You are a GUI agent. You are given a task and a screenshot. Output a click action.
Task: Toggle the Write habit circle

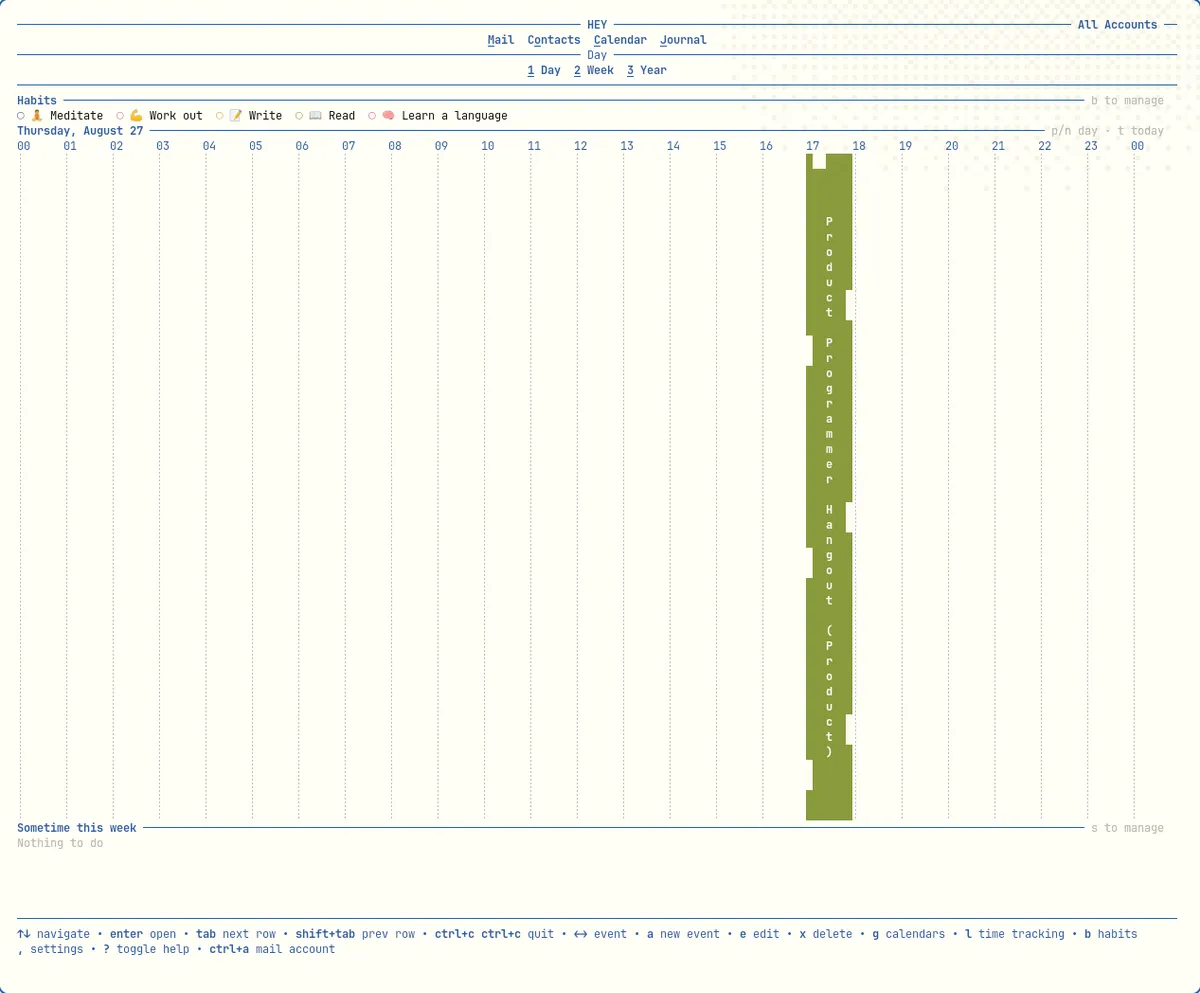(220, 116)
